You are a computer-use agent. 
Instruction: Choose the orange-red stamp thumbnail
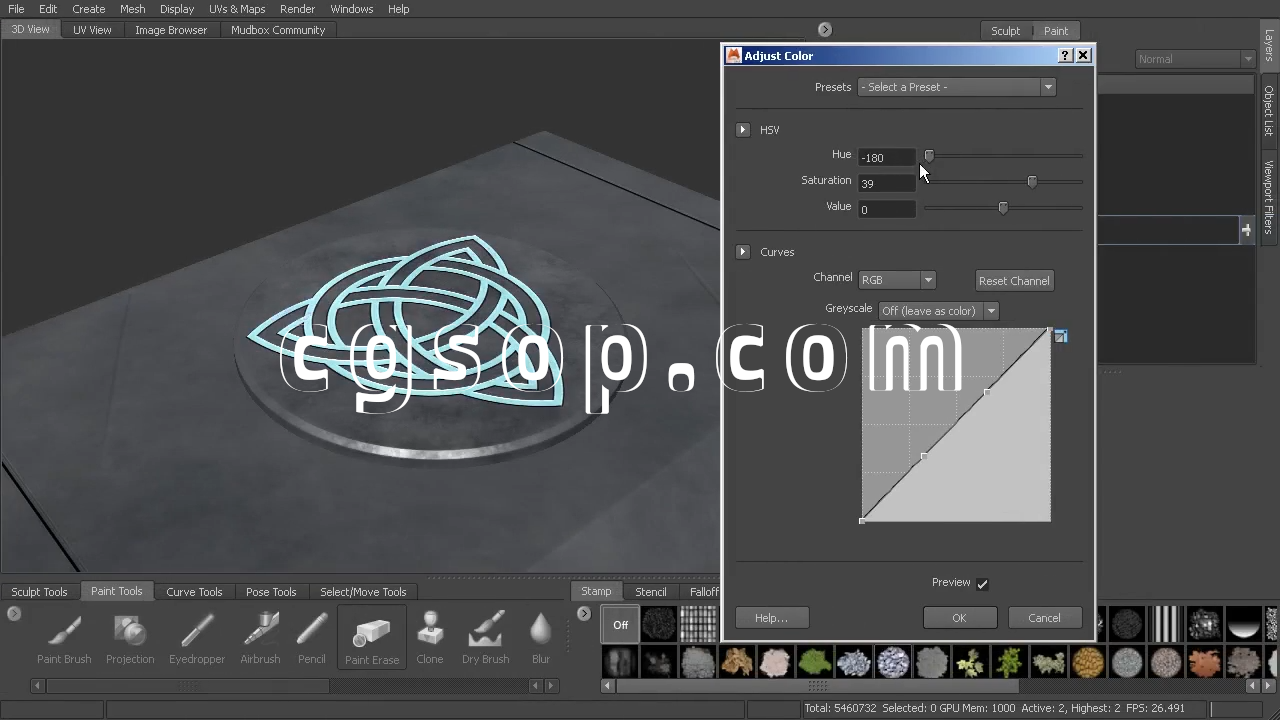tap(1205, 662)
